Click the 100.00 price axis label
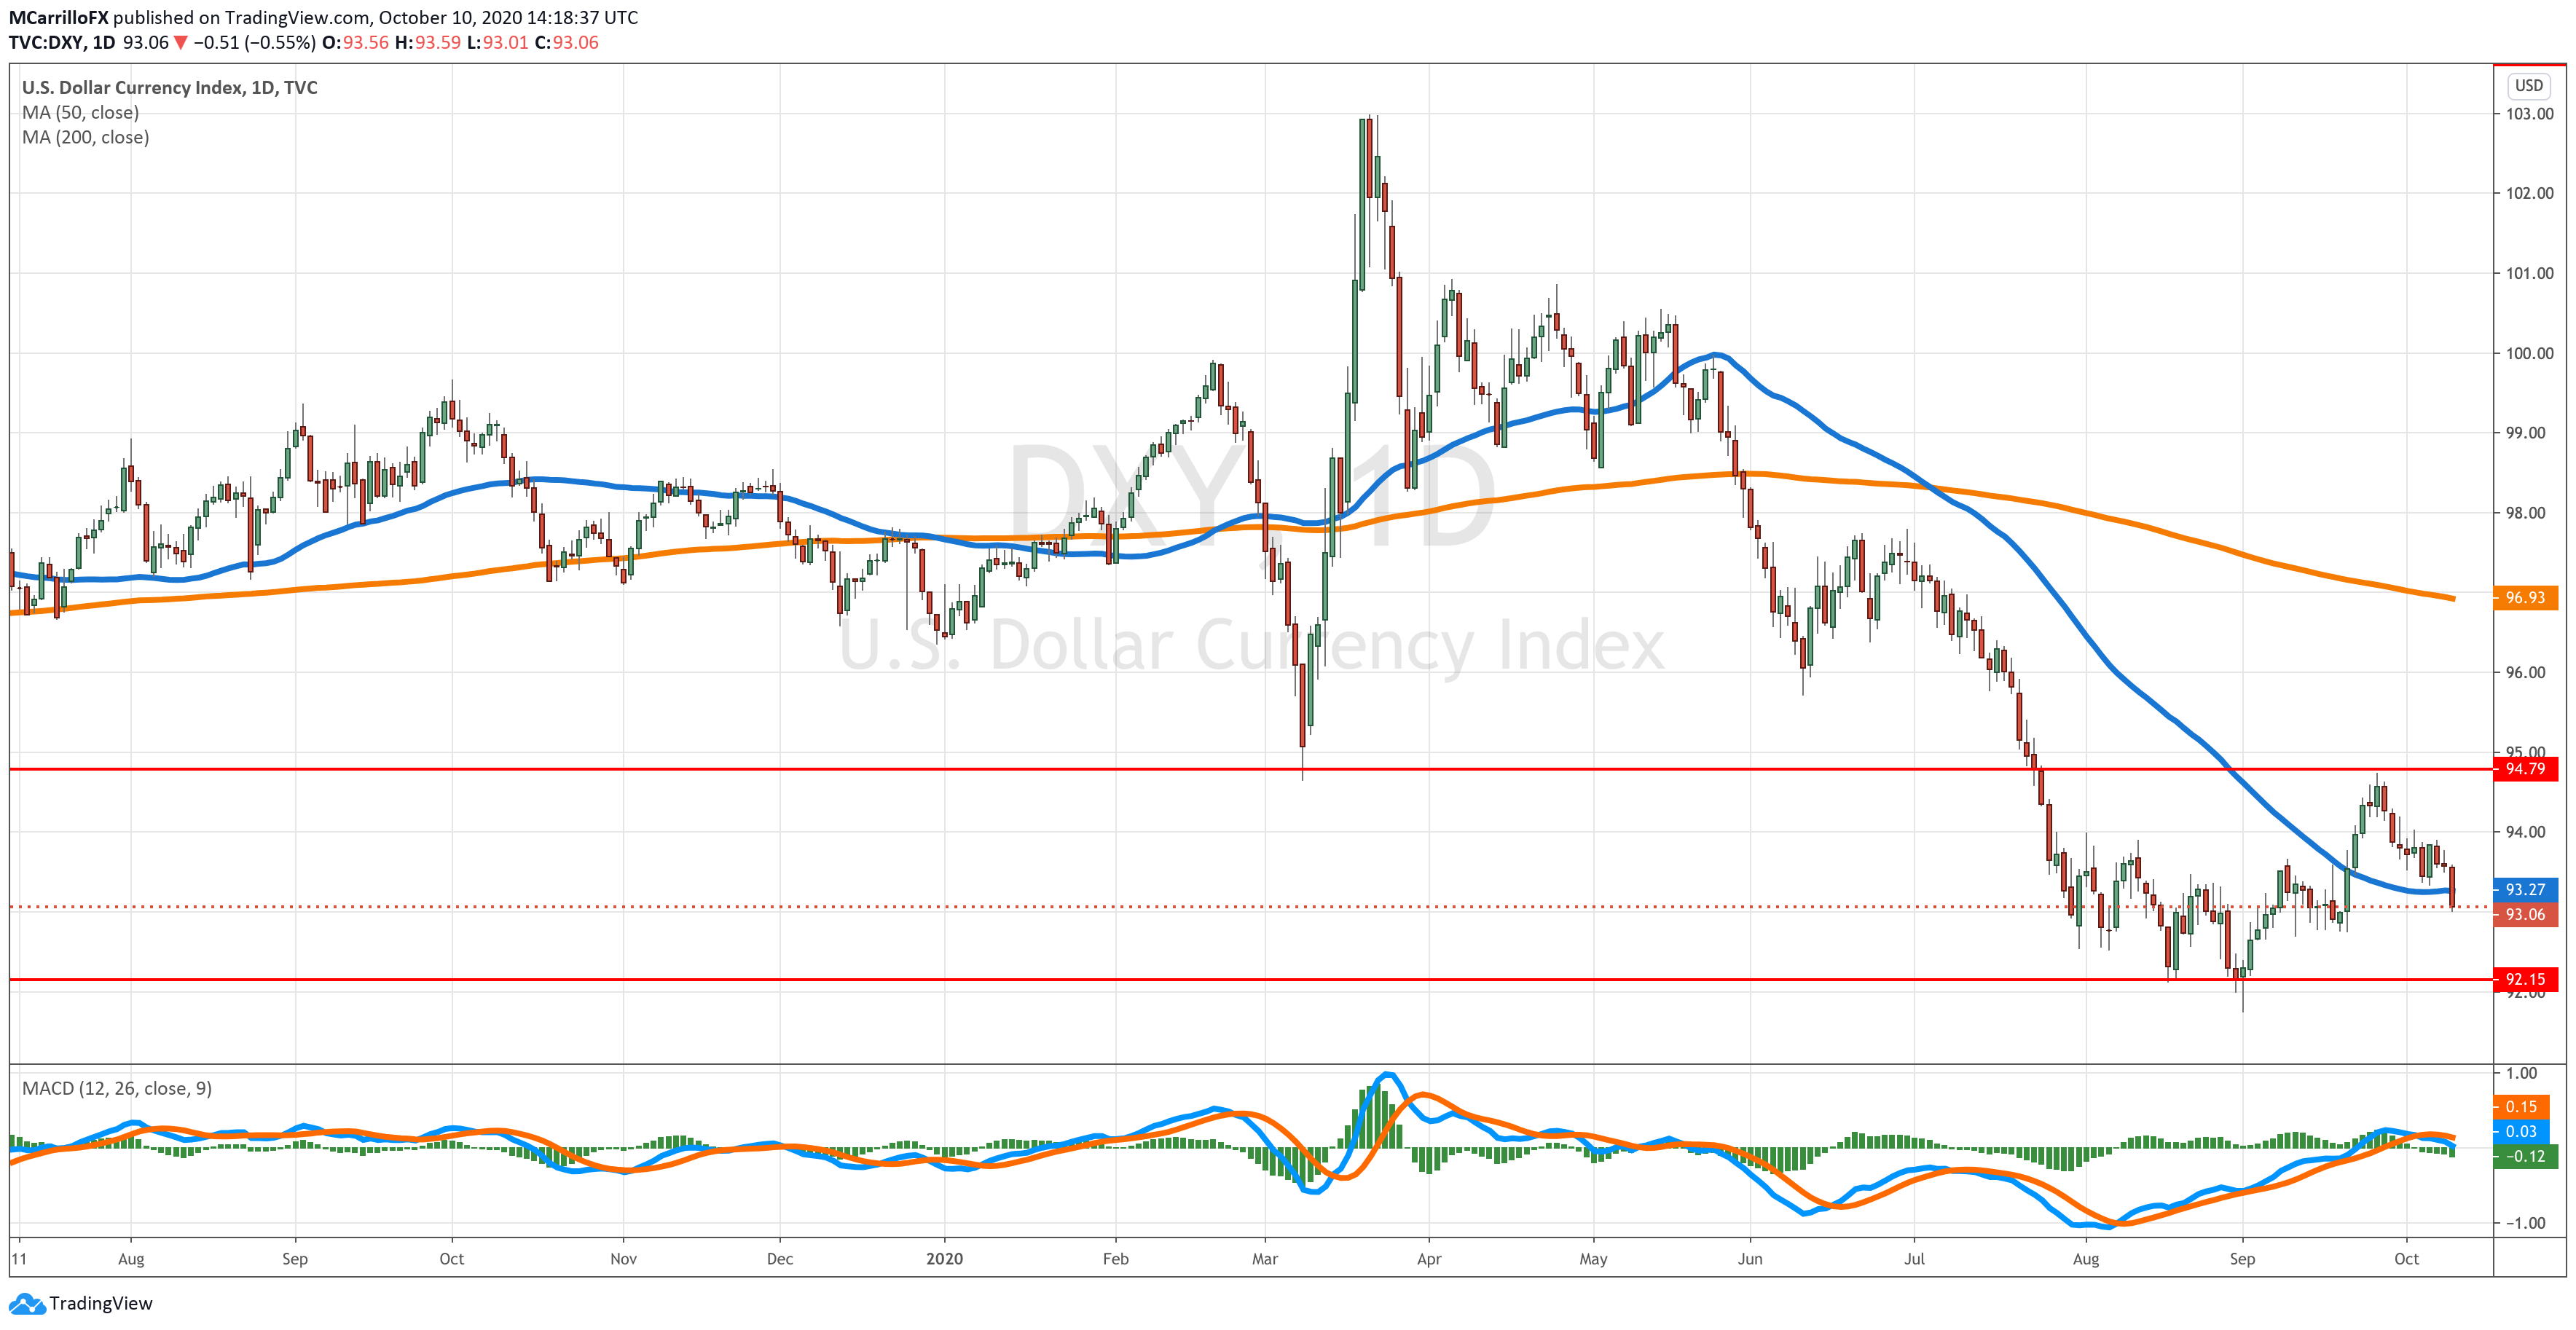Screen dimensions: 2576x1330 click(x=2529, y=353)
